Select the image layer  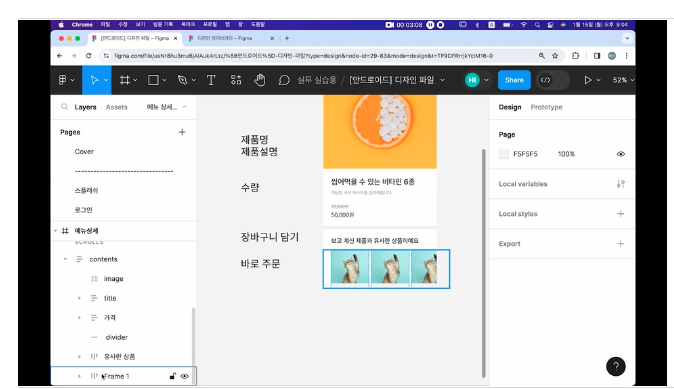point(113,279)
